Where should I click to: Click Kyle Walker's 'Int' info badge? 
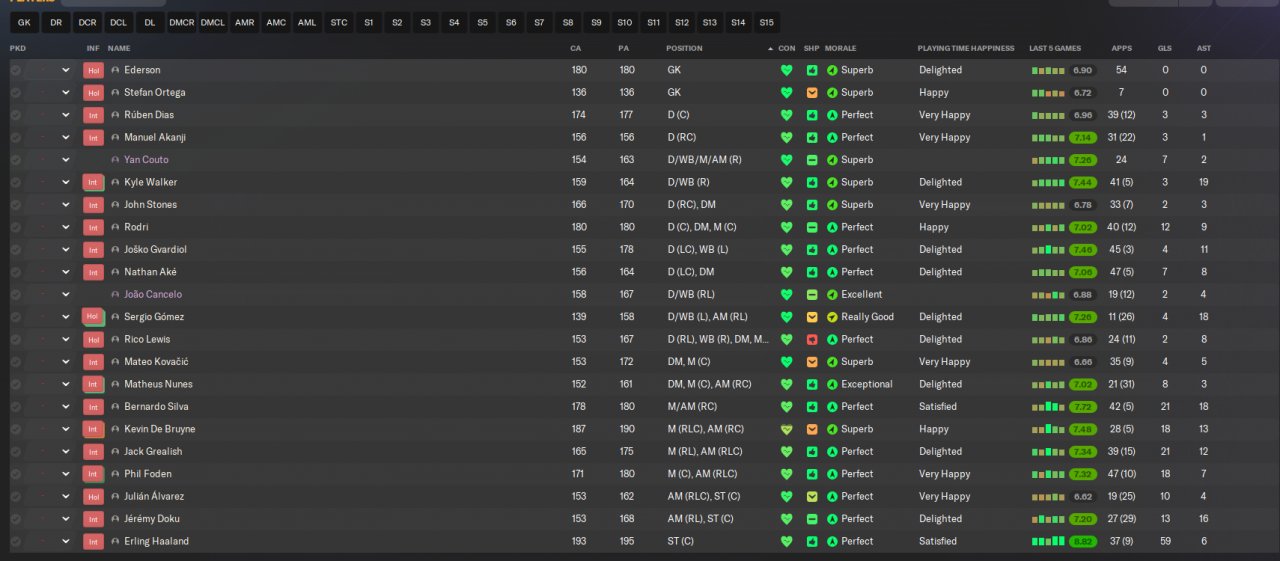point(93,182)
